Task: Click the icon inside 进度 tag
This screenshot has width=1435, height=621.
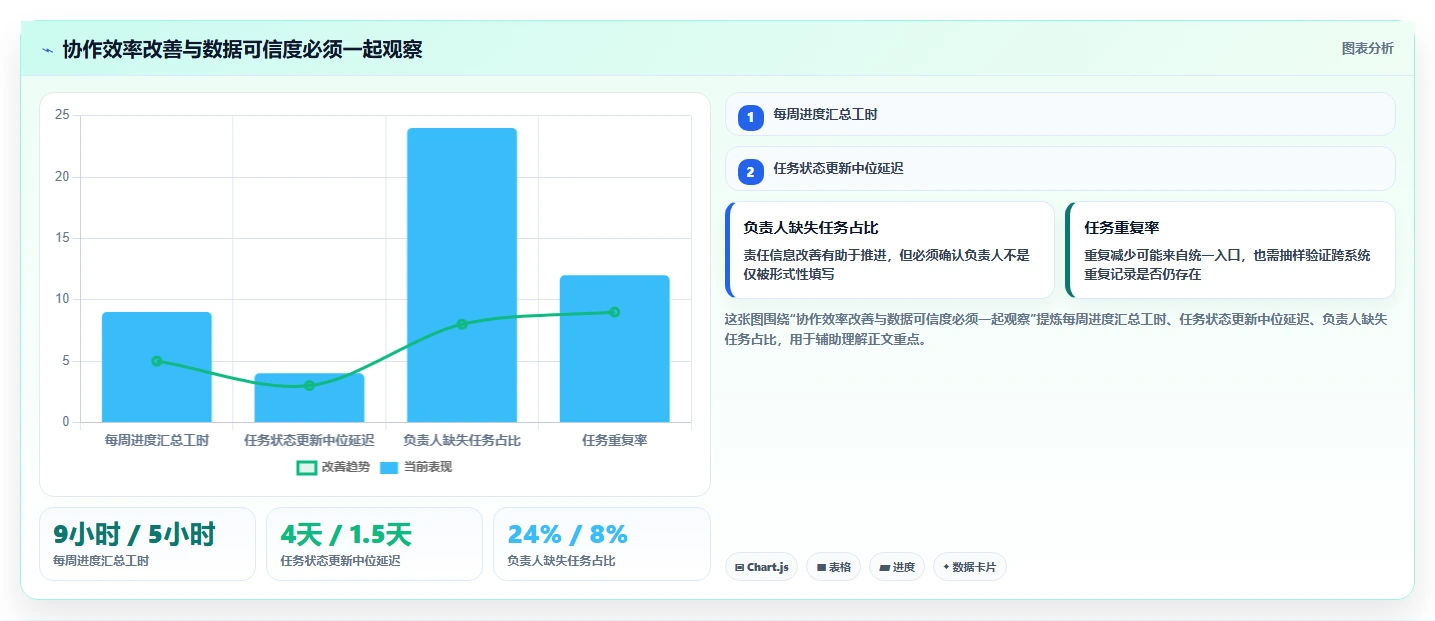Action: (884, 567)
